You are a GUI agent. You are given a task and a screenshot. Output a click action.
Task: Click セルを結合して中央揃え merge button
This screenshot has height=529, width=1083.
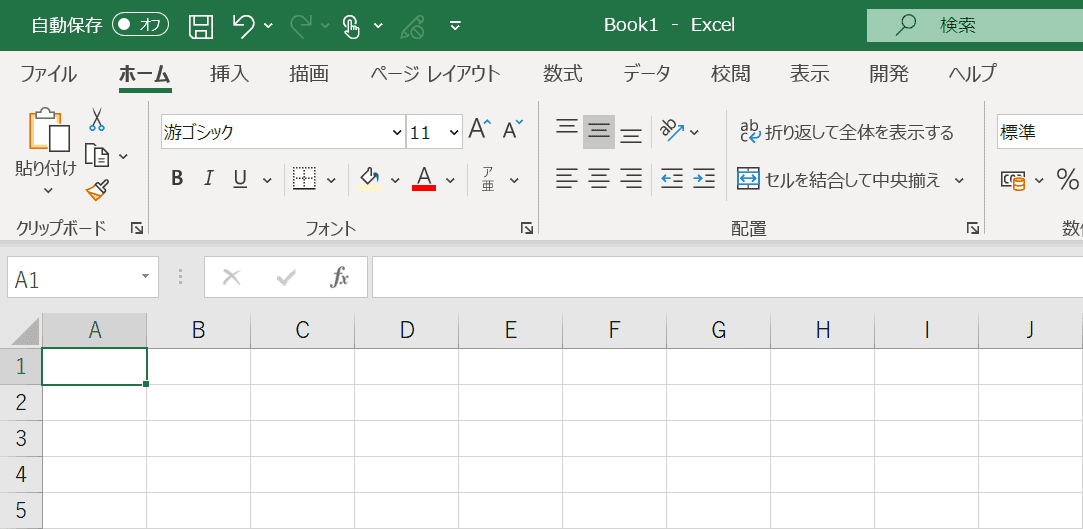pyautogui.click(x=840, y=180)
